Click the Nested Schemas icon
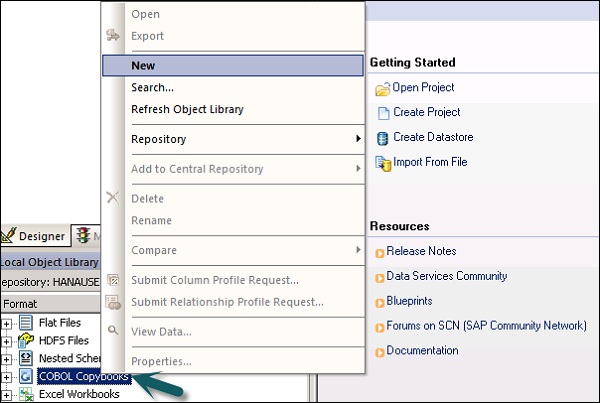The image size is (600, 403). tap(25, 359)
